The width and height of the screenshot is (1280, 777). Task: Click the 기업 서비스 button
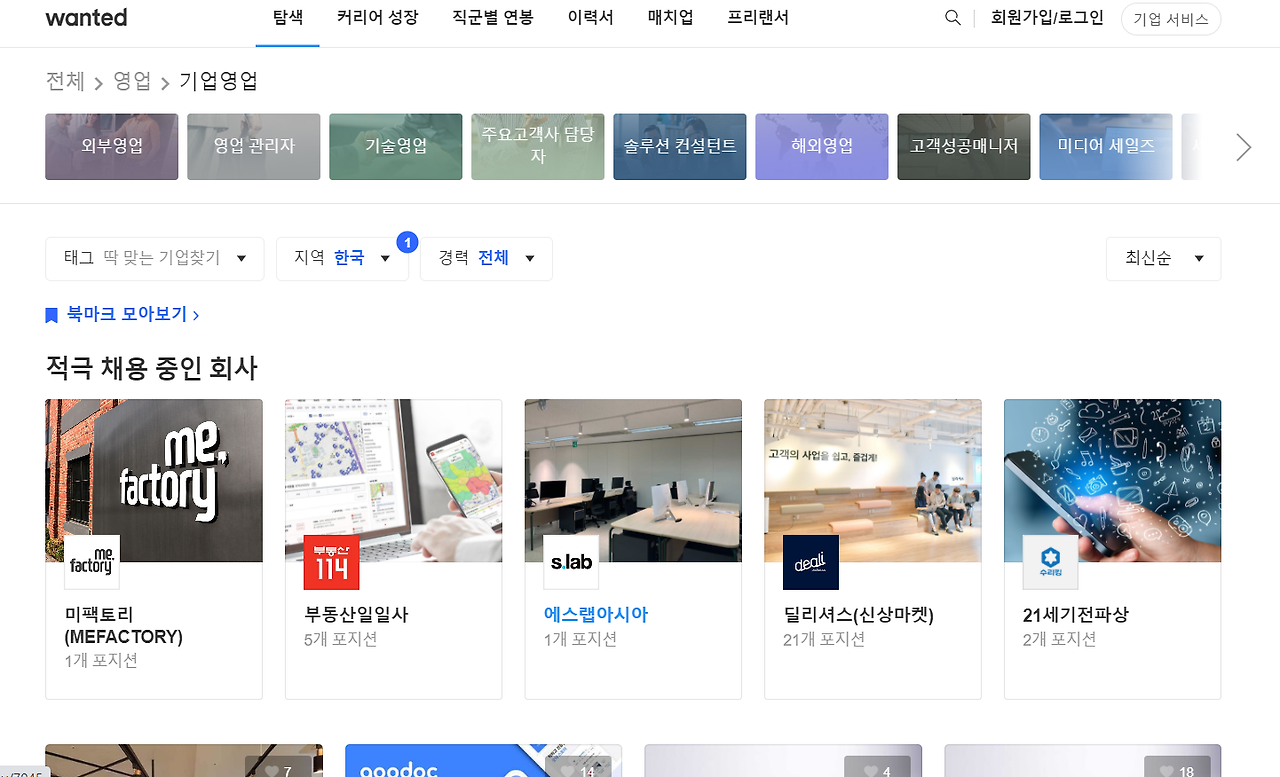click(1171, 19)
